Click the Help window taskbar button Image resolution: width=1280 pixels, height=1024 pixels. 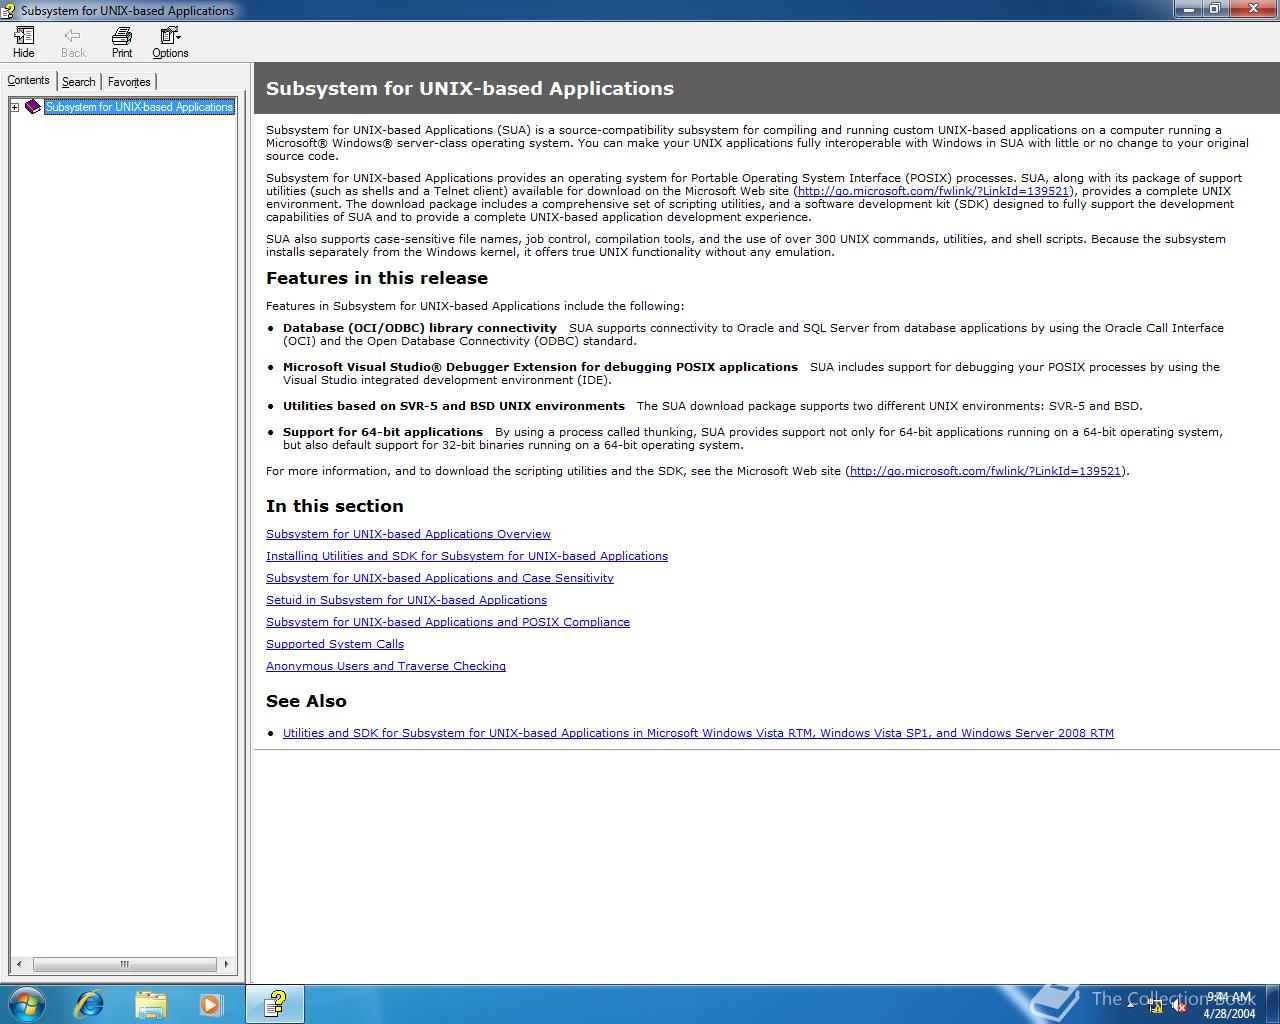pos(275,1003)
